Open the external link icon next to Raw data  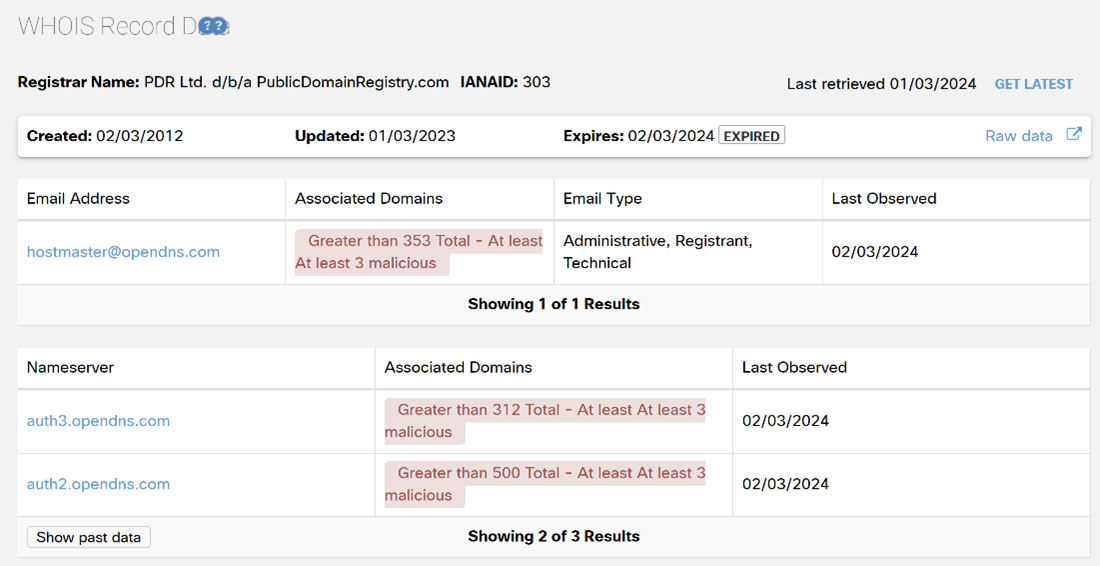pos(1073,135)
